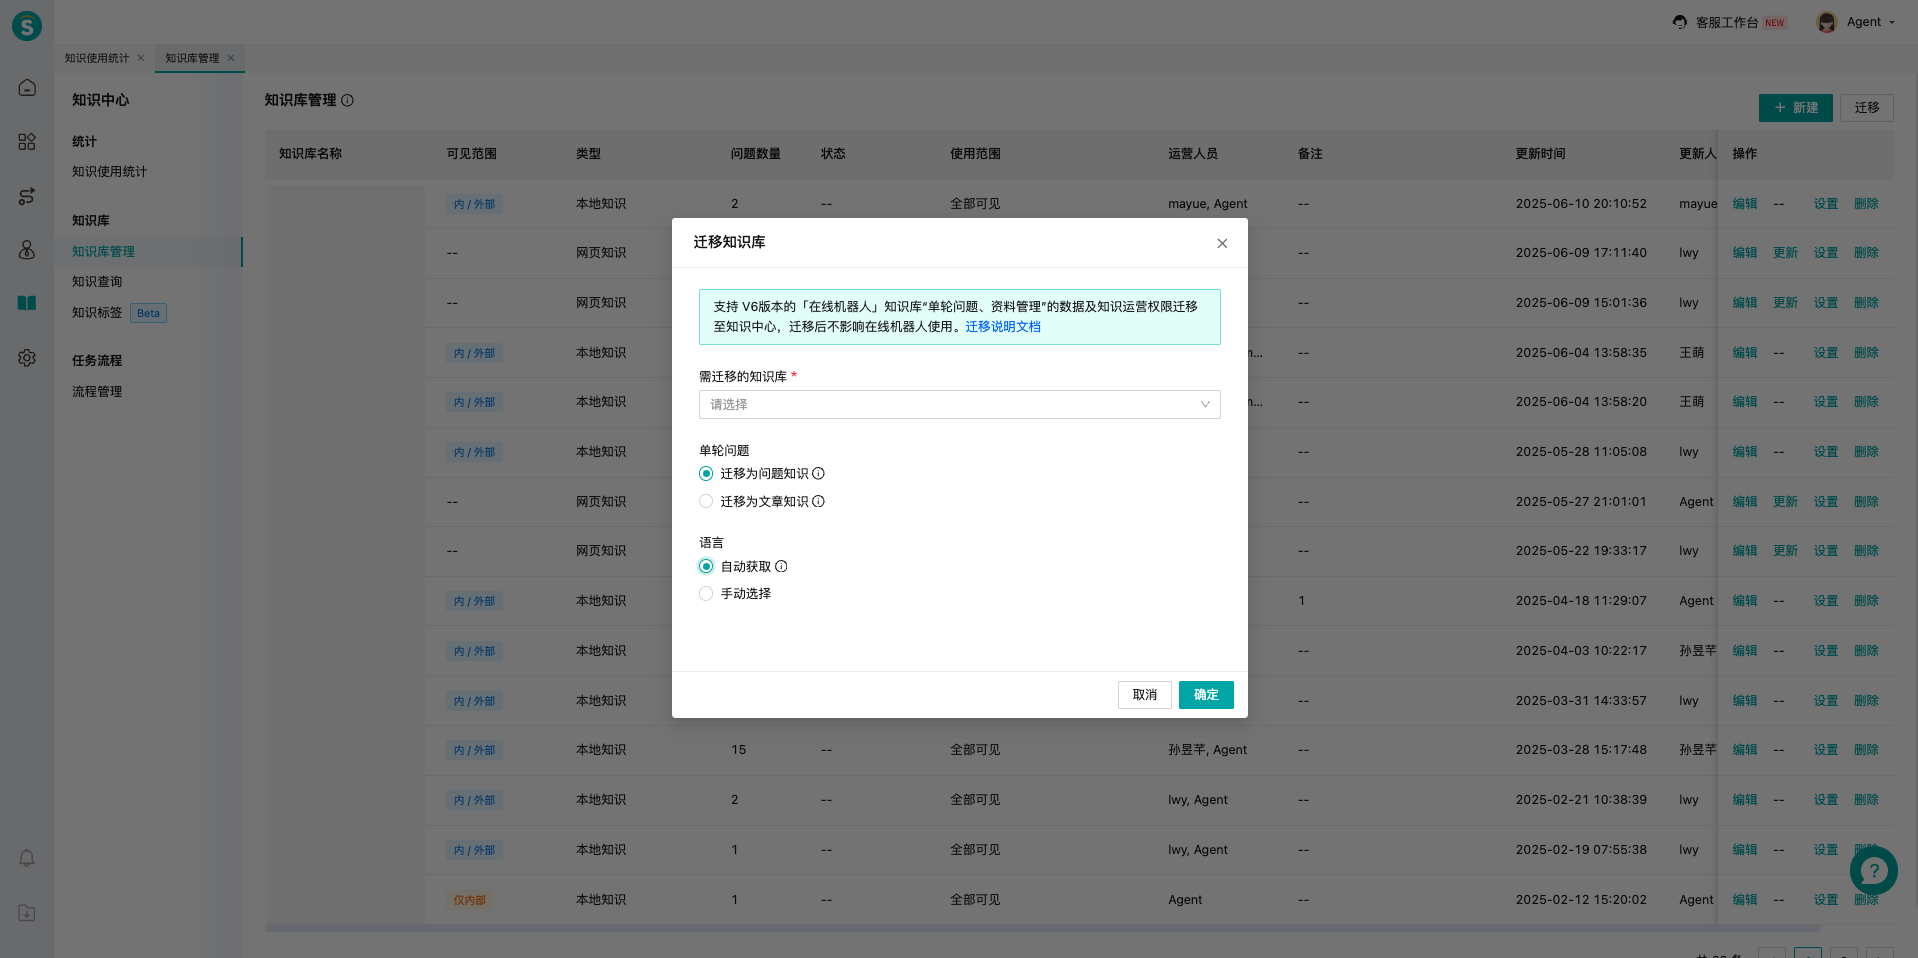Click the notification bell icon

[x=27, y=858]
